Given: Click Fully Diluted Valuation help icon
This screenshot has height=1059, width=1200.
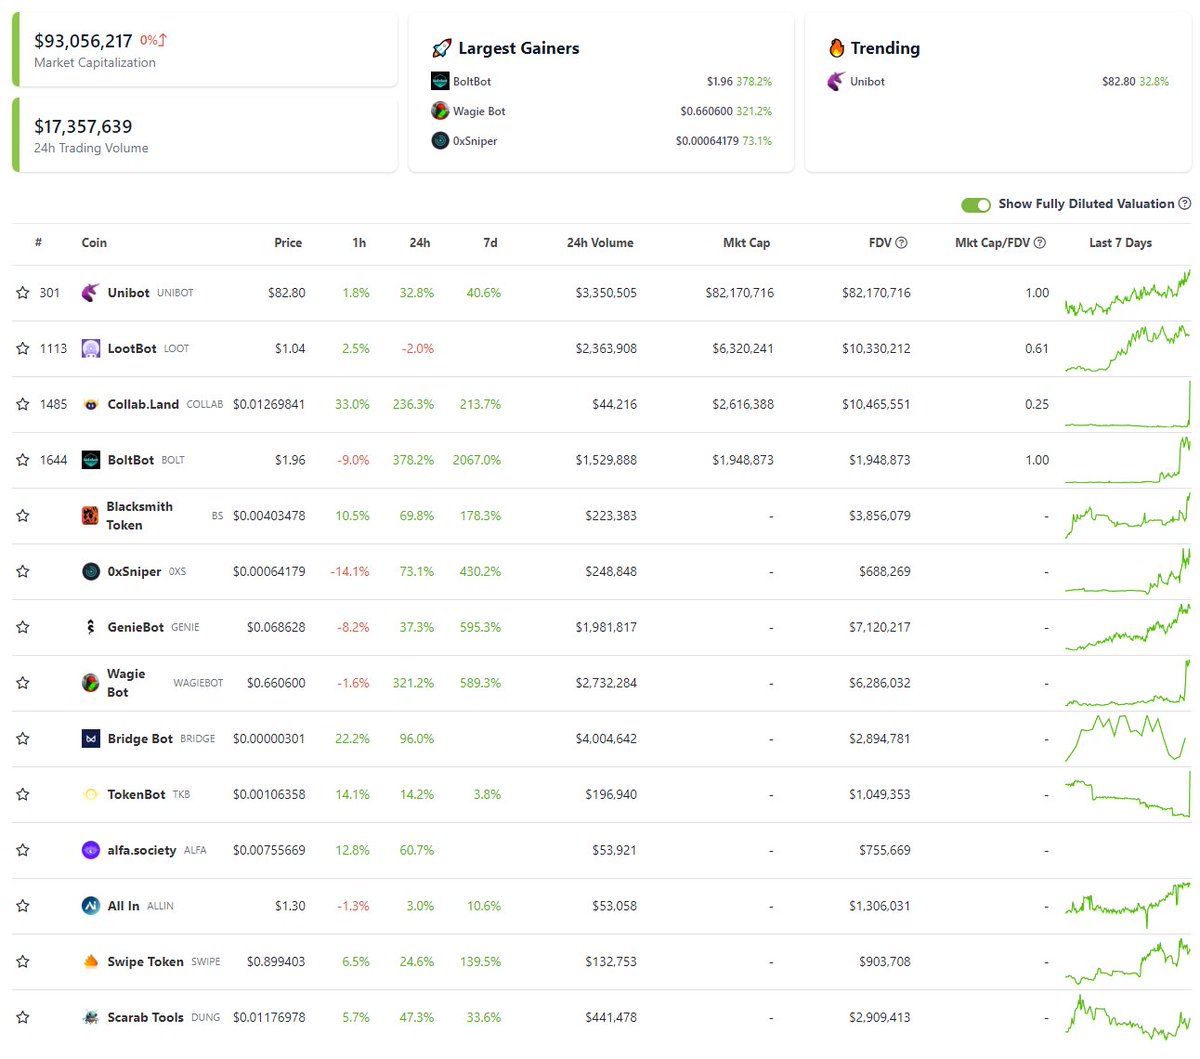Looking at the screenshot, I should tap(1185, 204).
